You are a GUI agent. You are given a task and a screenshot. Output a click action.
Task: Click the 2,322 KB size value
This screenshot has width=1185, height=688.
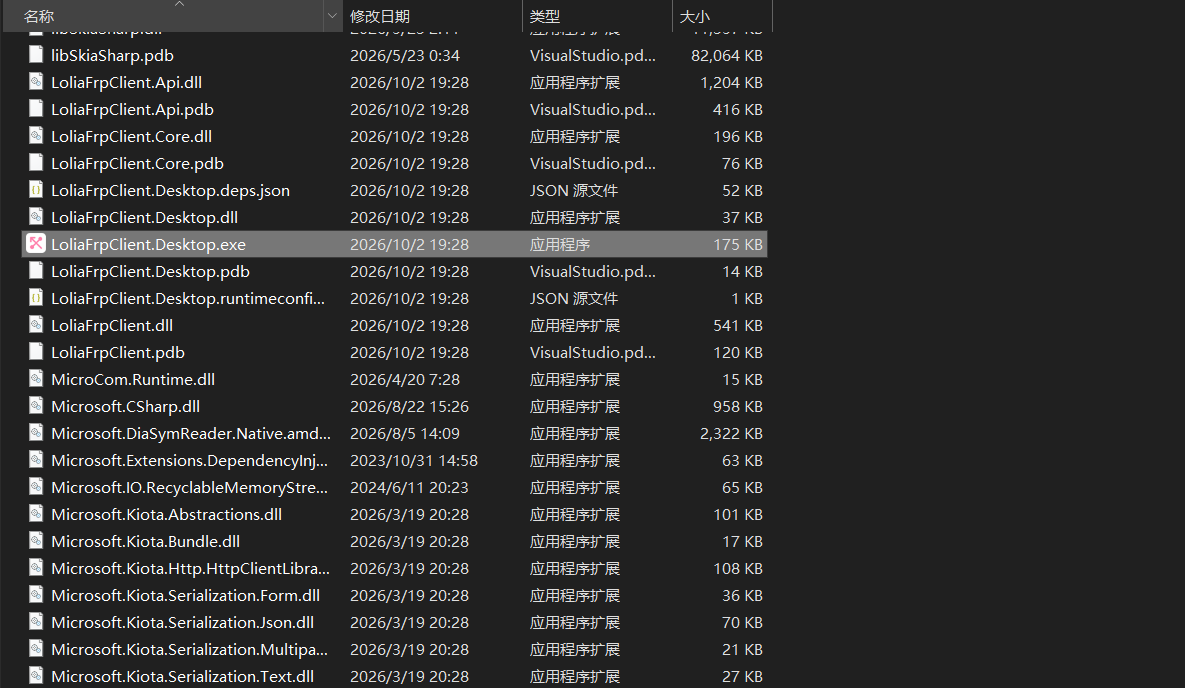point(731,433)
